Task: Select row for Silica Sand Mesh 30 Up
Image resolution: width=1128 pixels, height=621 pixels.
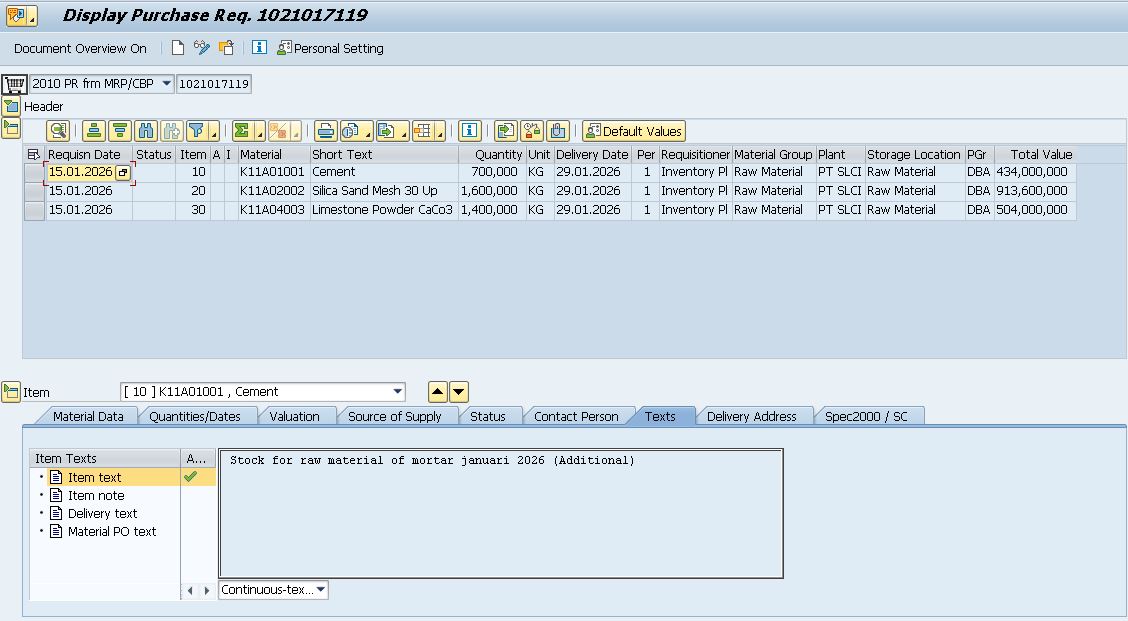Action: [34, 191]
